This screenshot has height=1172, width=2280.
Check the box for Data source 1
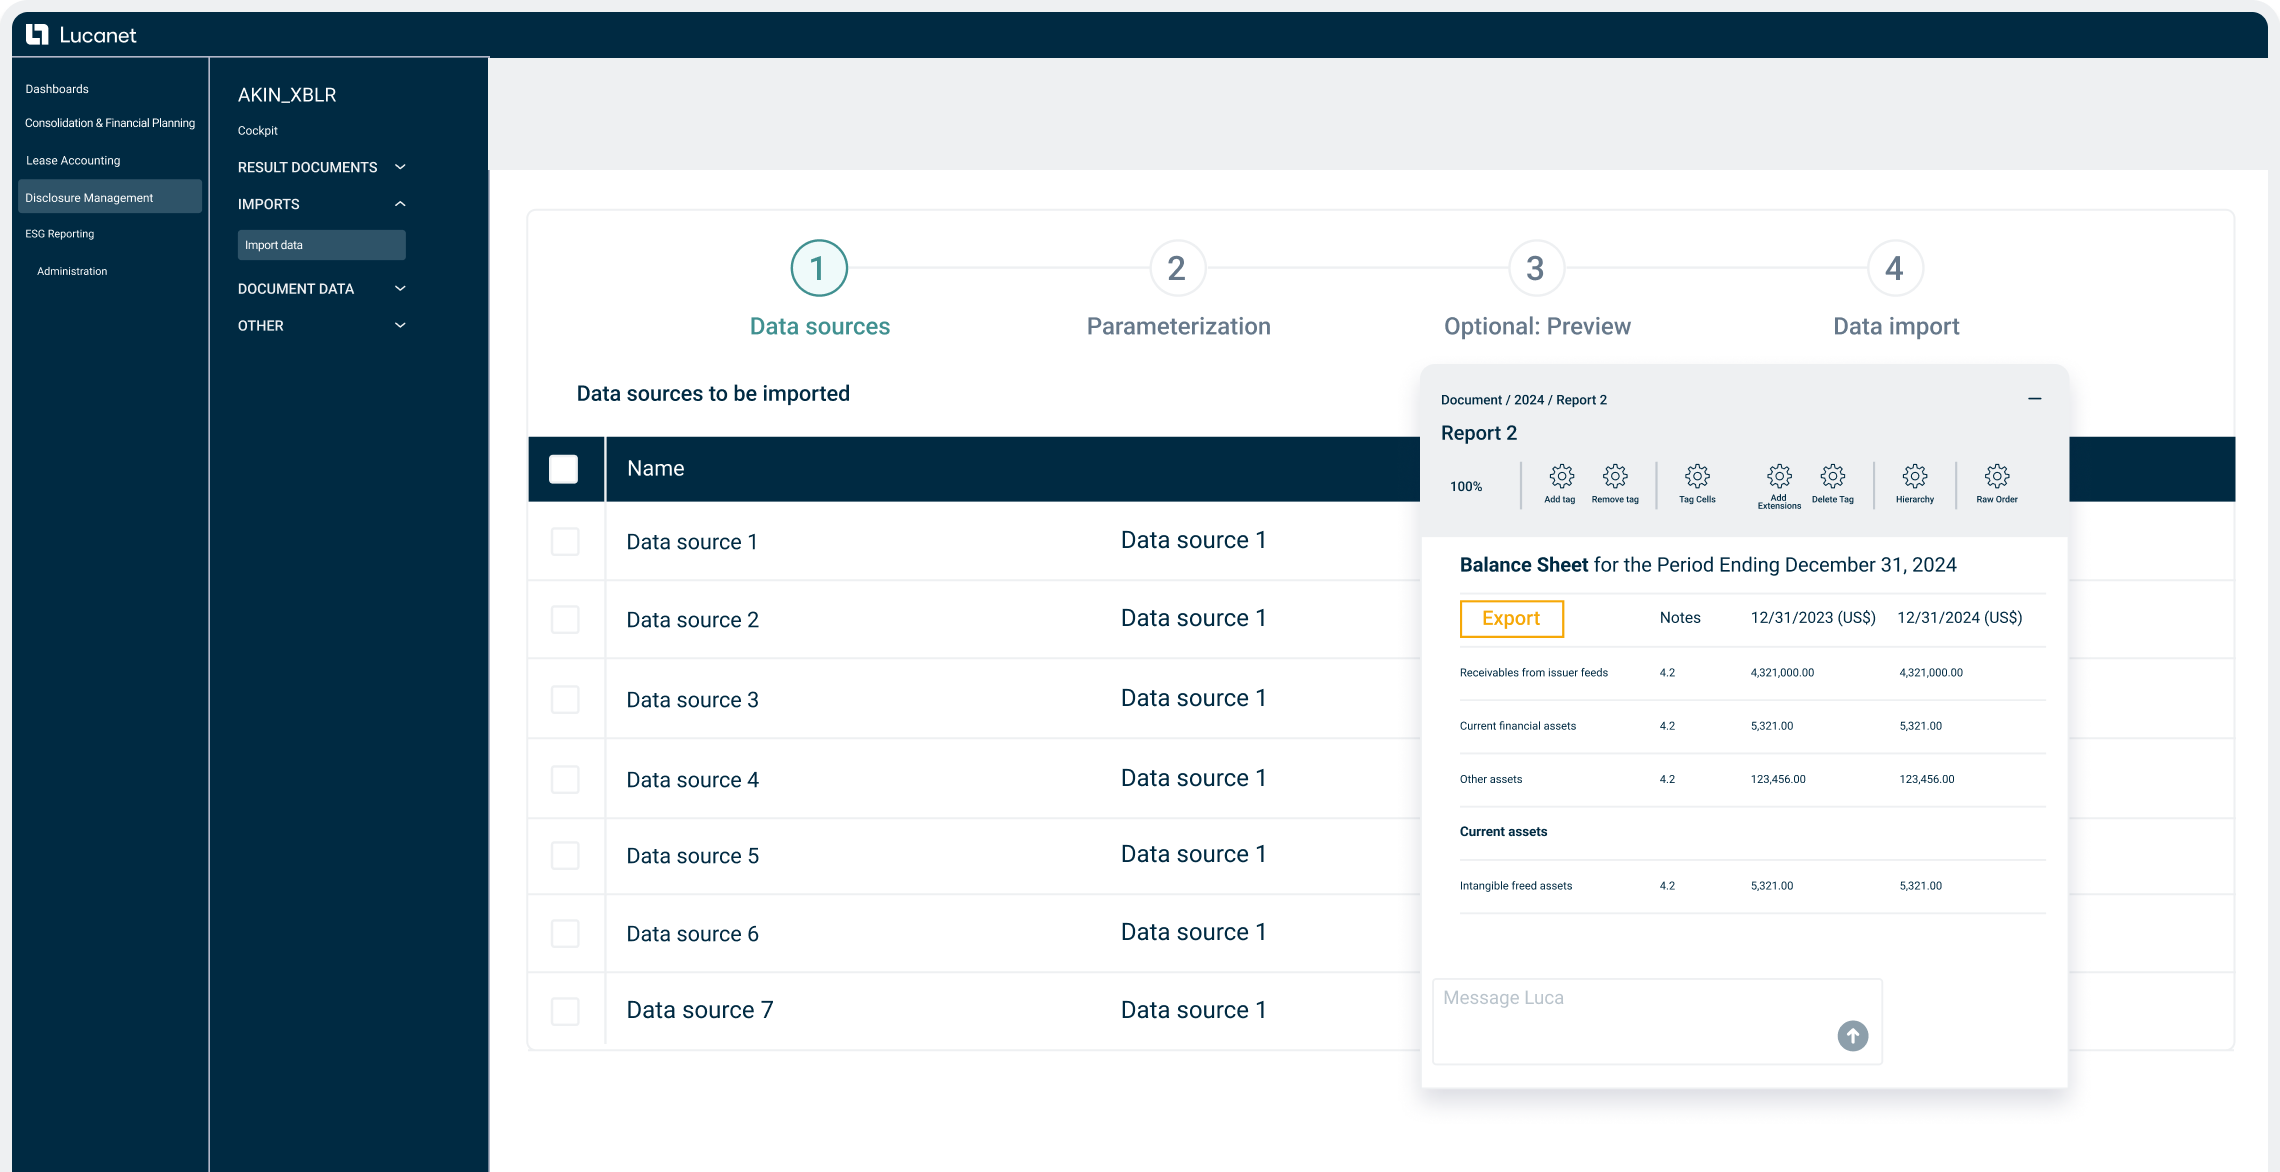coord(565,541)
